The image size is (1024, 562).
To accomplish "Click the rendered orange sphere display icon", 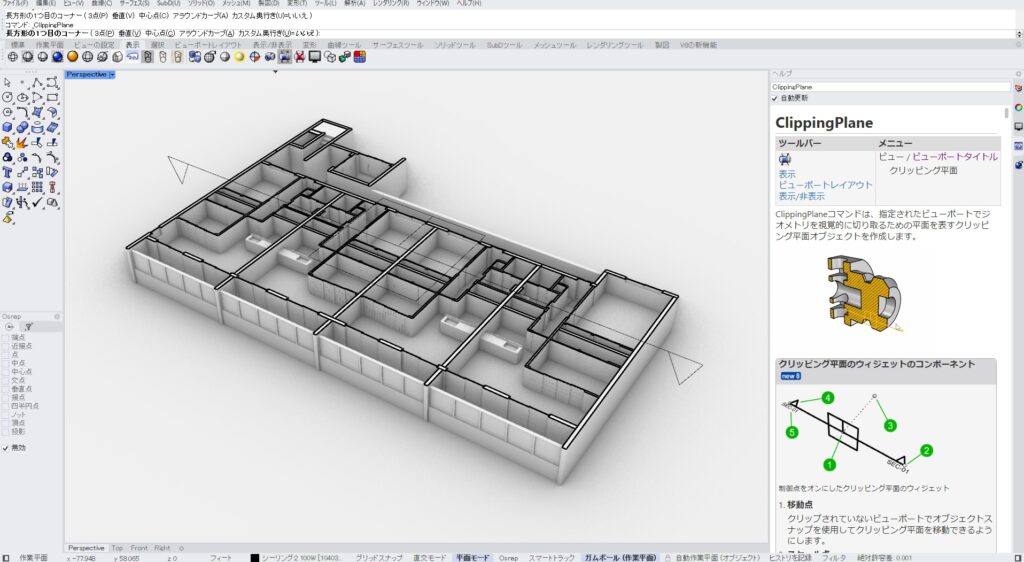I will 72,57.
